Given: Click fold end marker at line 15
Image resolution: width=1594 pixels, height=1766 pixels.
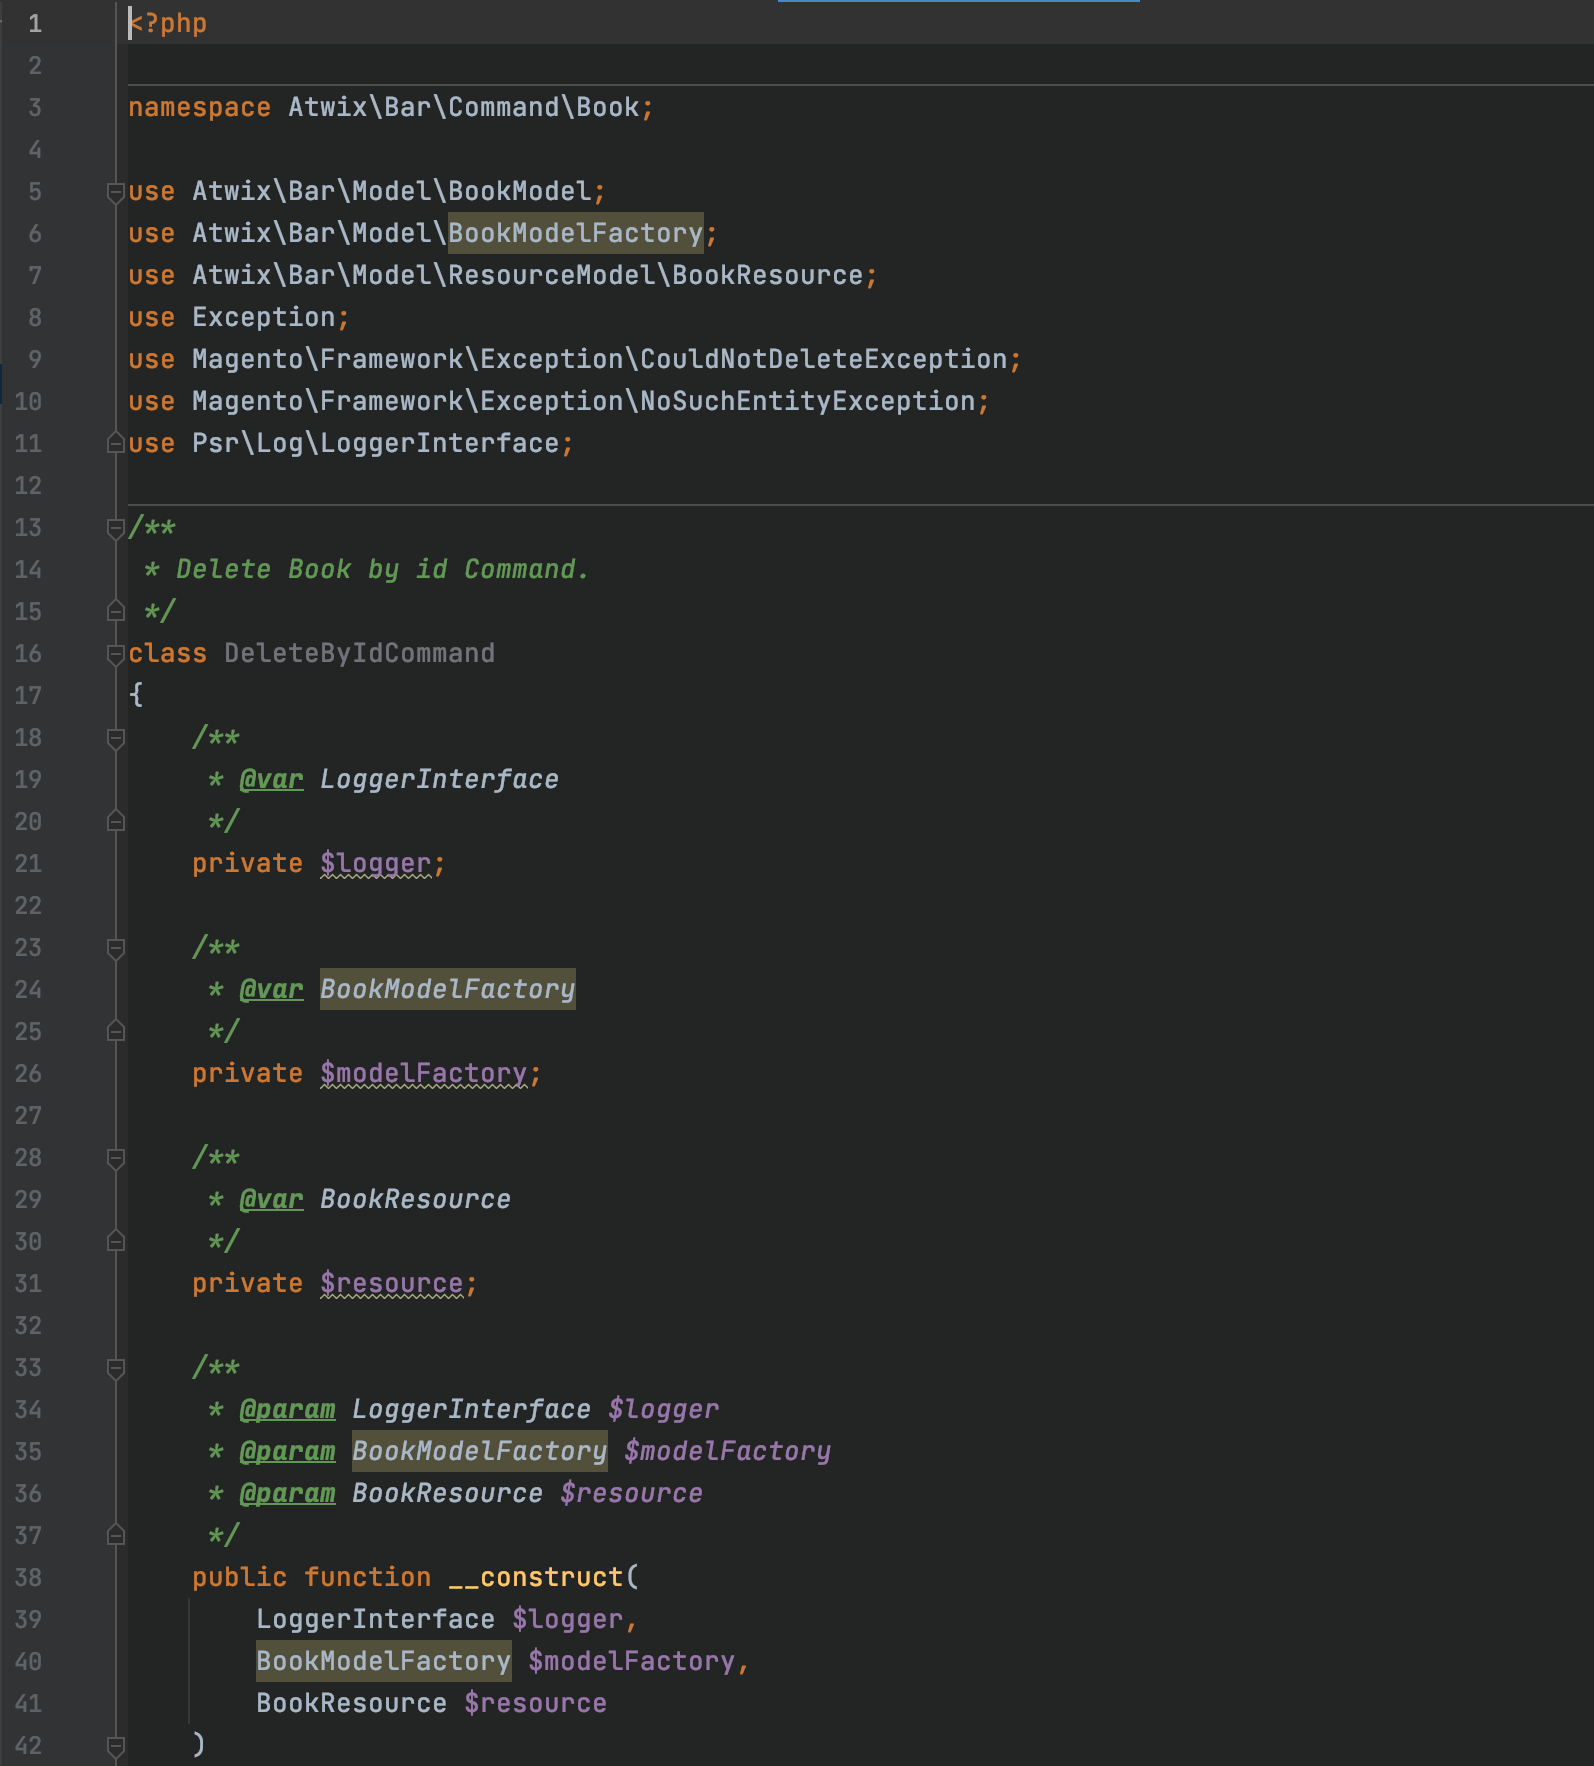Looking at the screenshot, I should [116, 611].
